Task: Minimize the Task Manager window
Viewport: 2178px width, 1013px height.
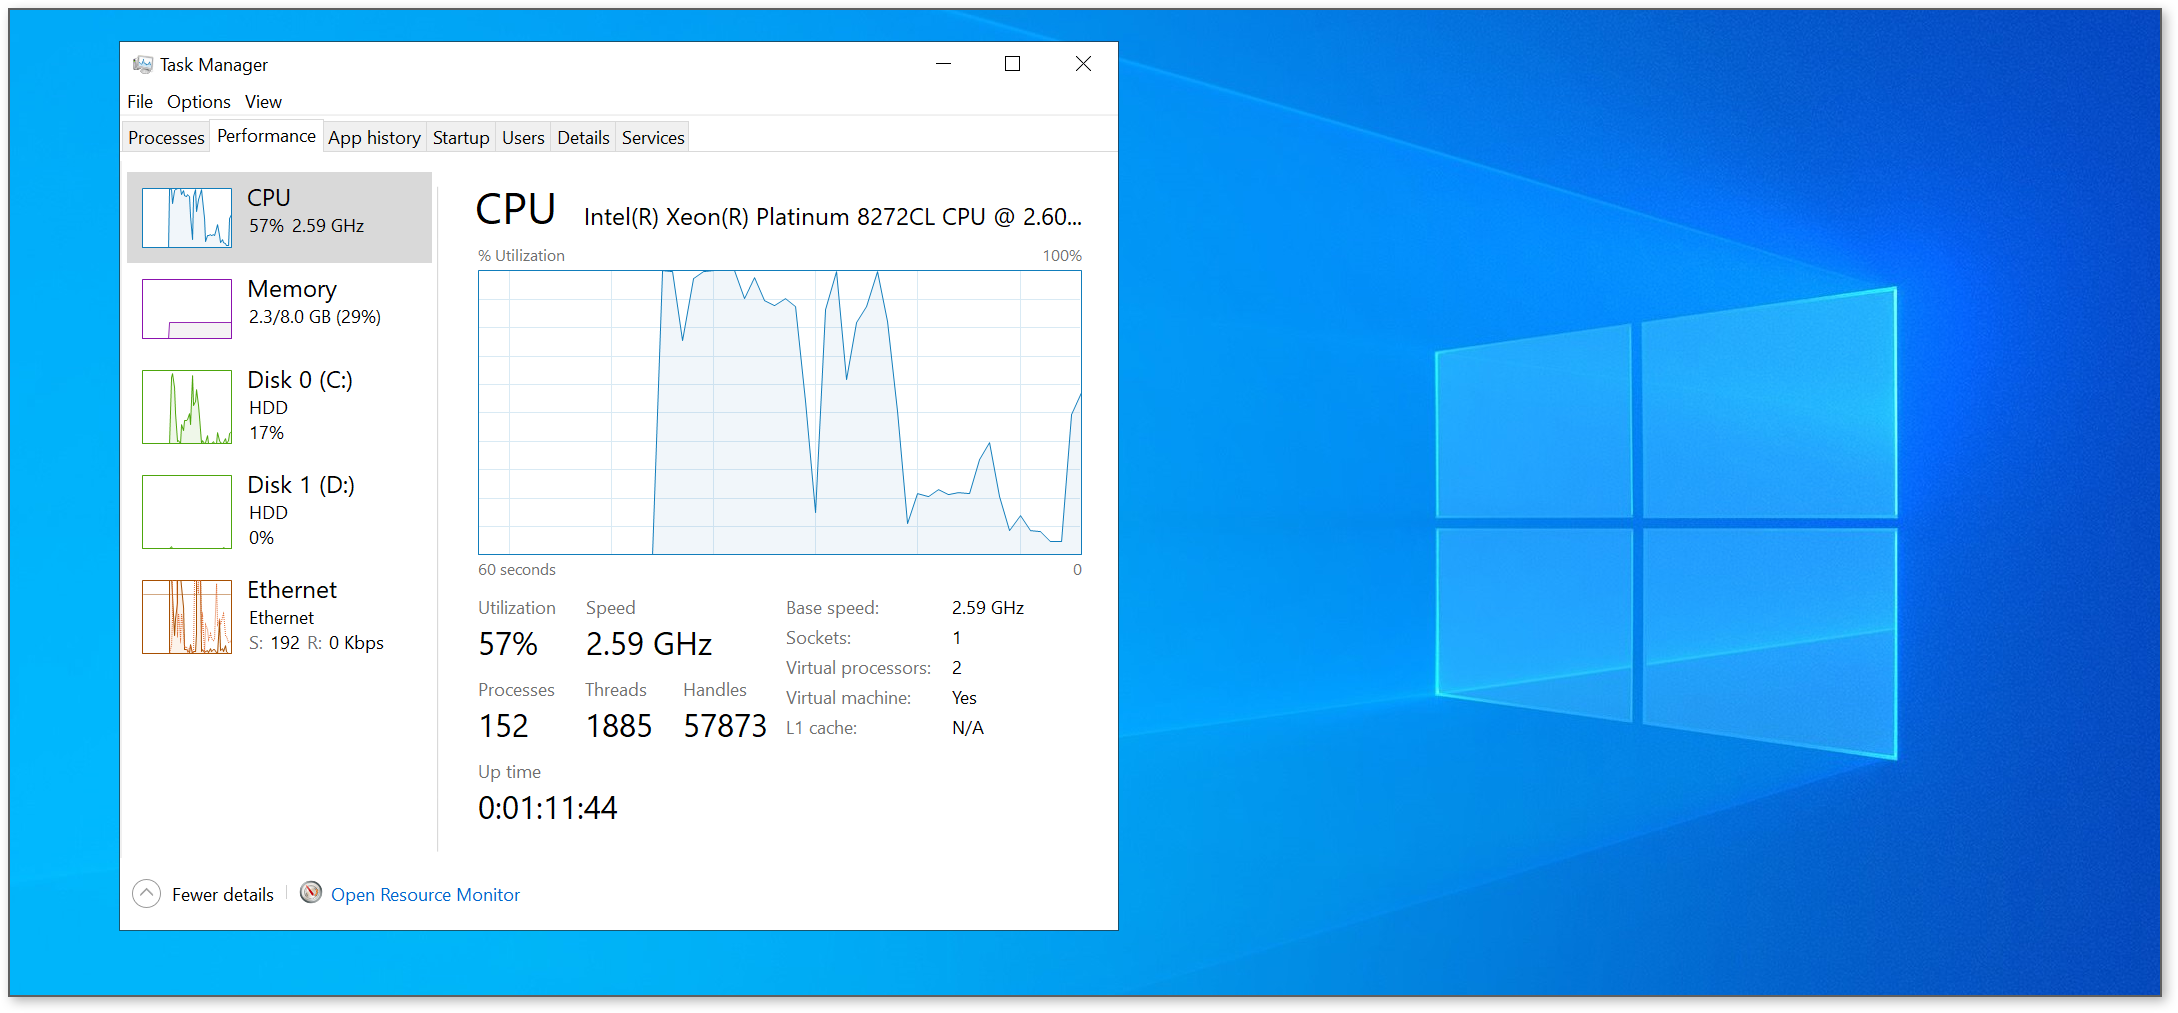Action: click(x=943, y=64)
